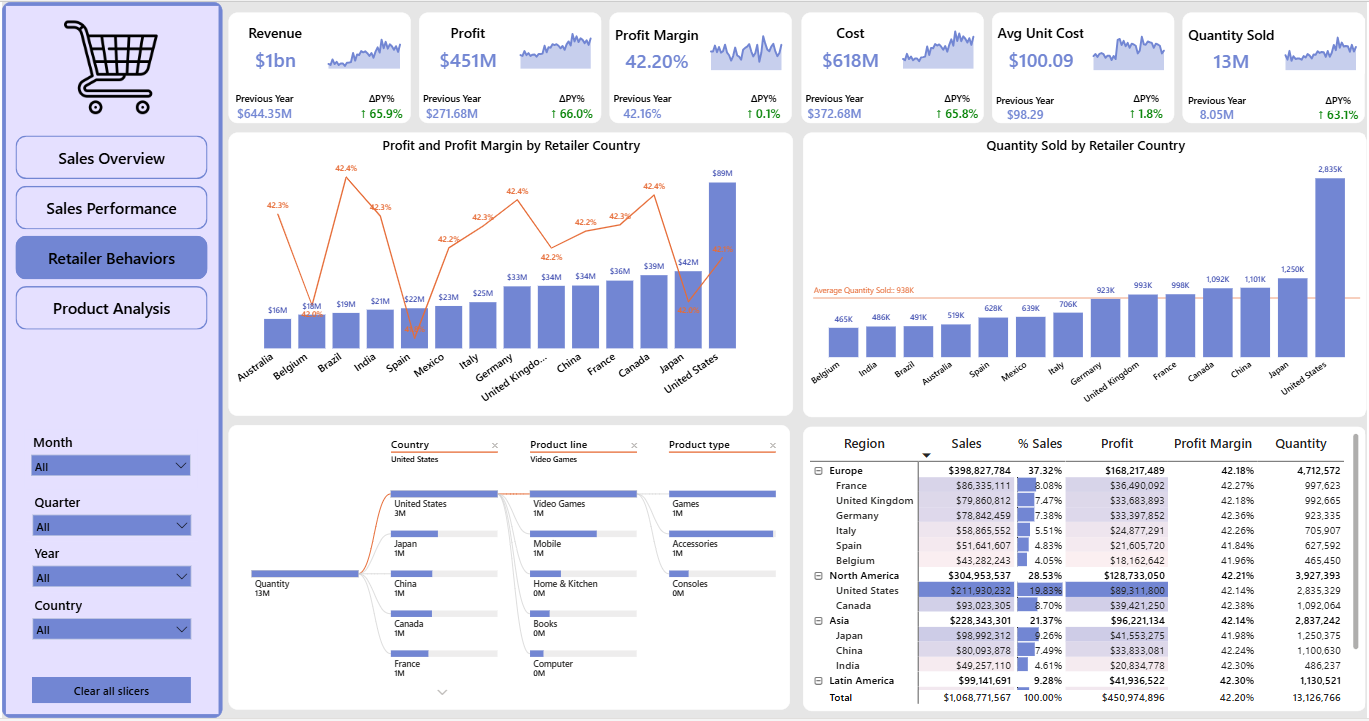
Task: Remove the Product line level with X
Action: (633, 446)
